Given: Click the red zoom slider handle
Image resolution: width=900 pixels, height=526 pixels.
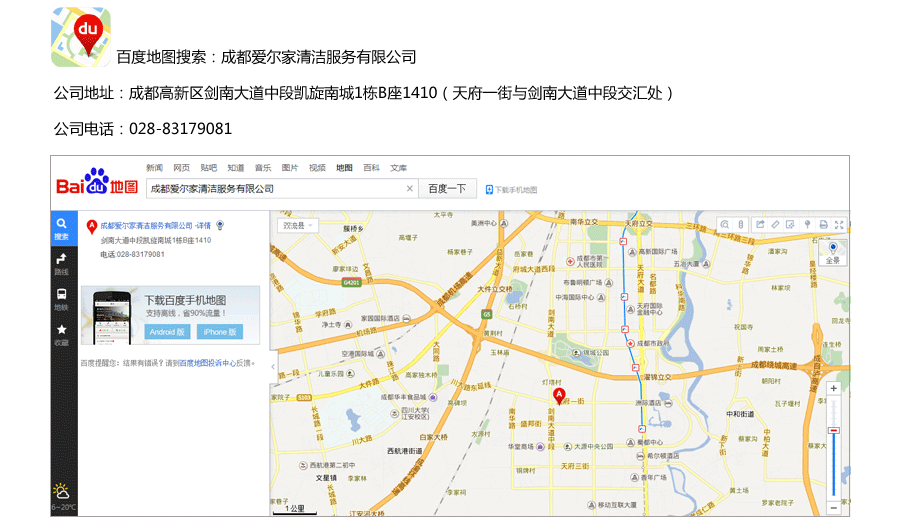Looking at the screenshot, I should pos(833,430).
